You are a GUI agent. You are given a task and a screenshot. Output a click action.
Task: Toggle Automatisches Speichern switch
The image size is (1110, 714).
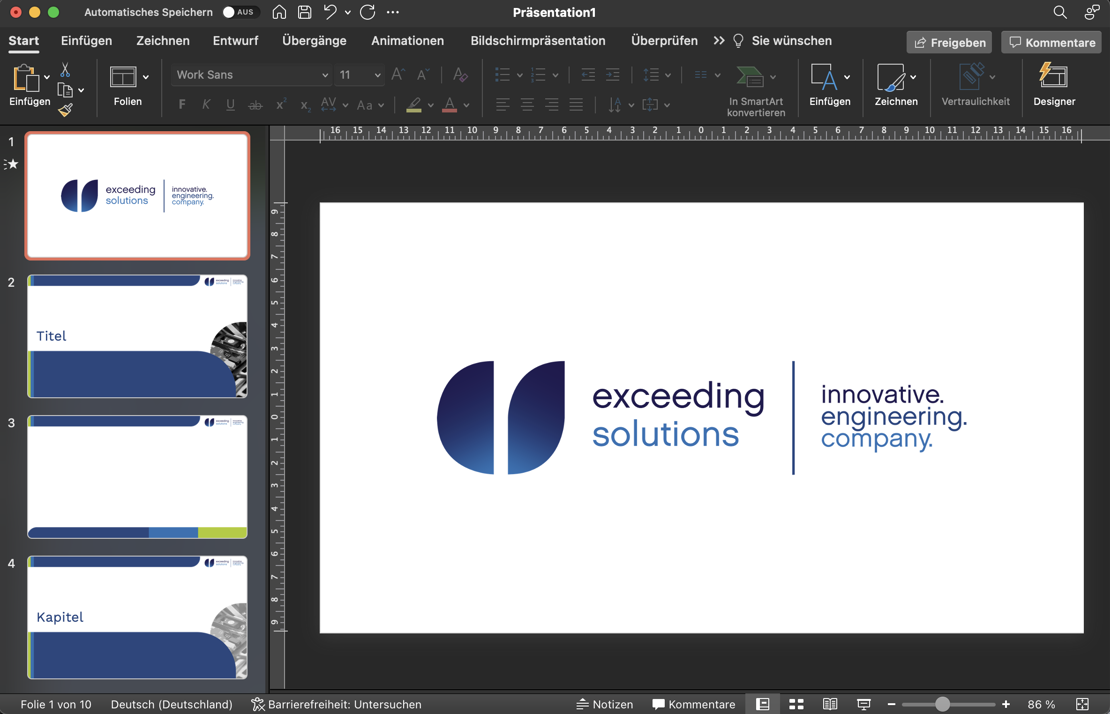click(x=240, y=12)
